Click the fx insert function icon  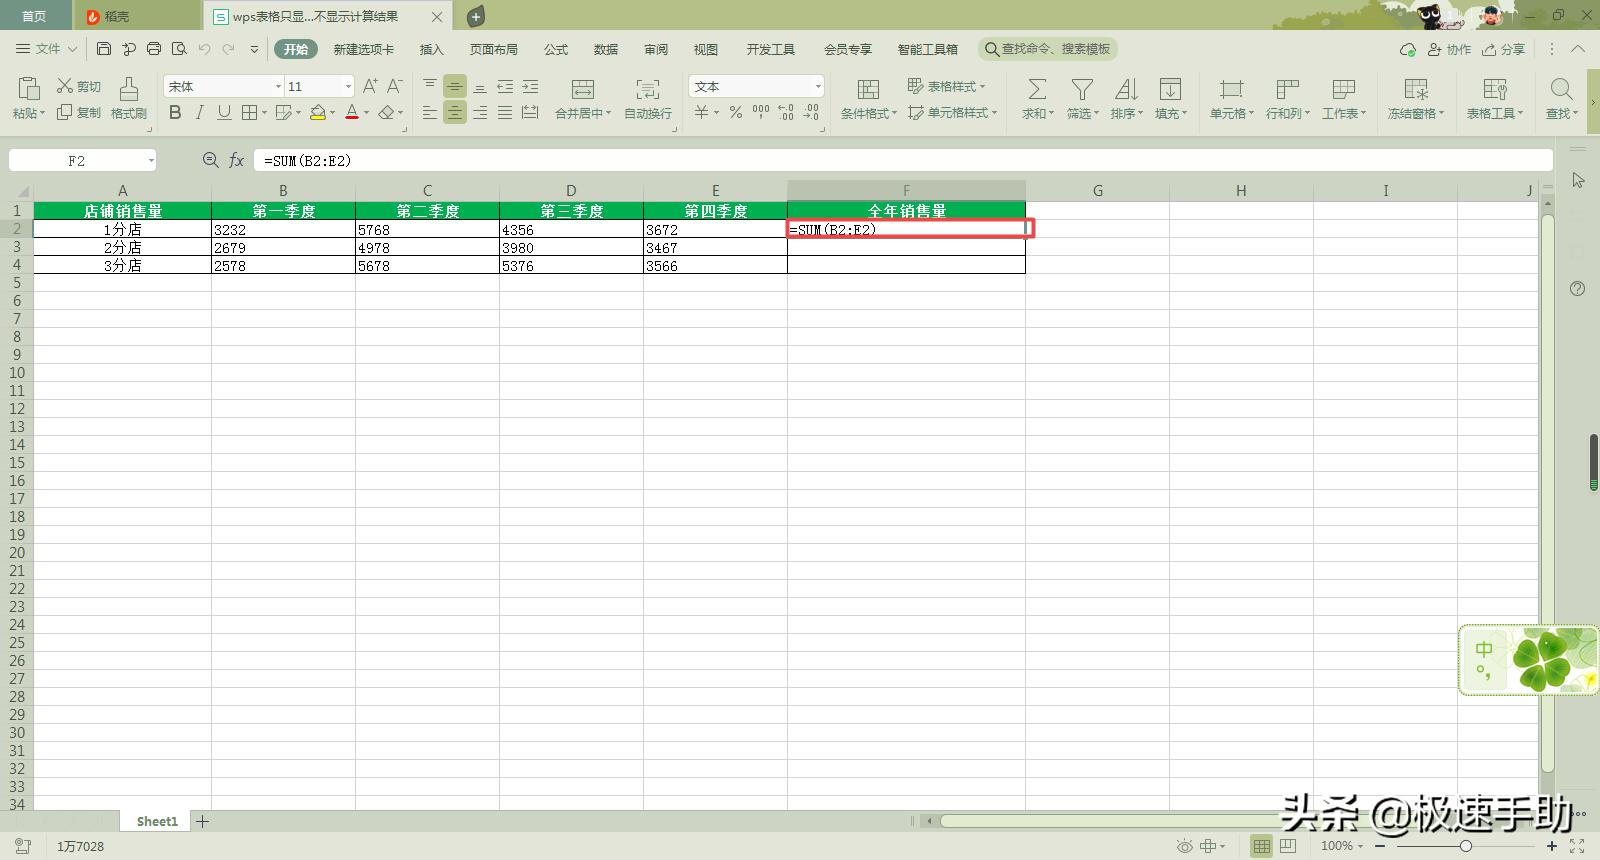237,160
